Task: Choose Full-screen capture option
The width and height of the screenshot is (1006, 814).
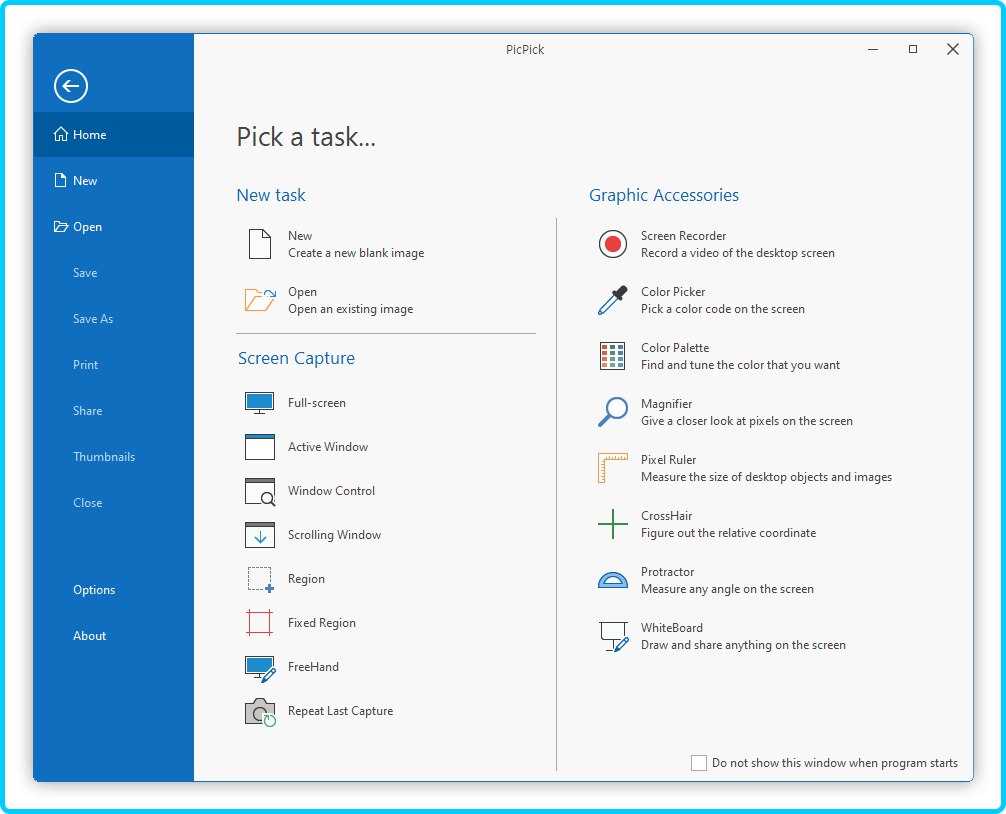Action: (316, 403)
